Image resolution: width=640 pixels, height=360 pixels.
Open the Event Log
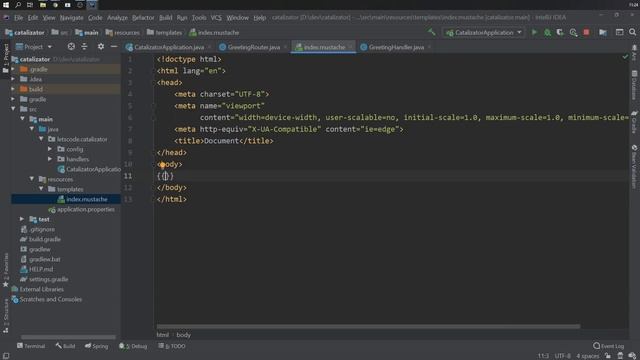609,346
